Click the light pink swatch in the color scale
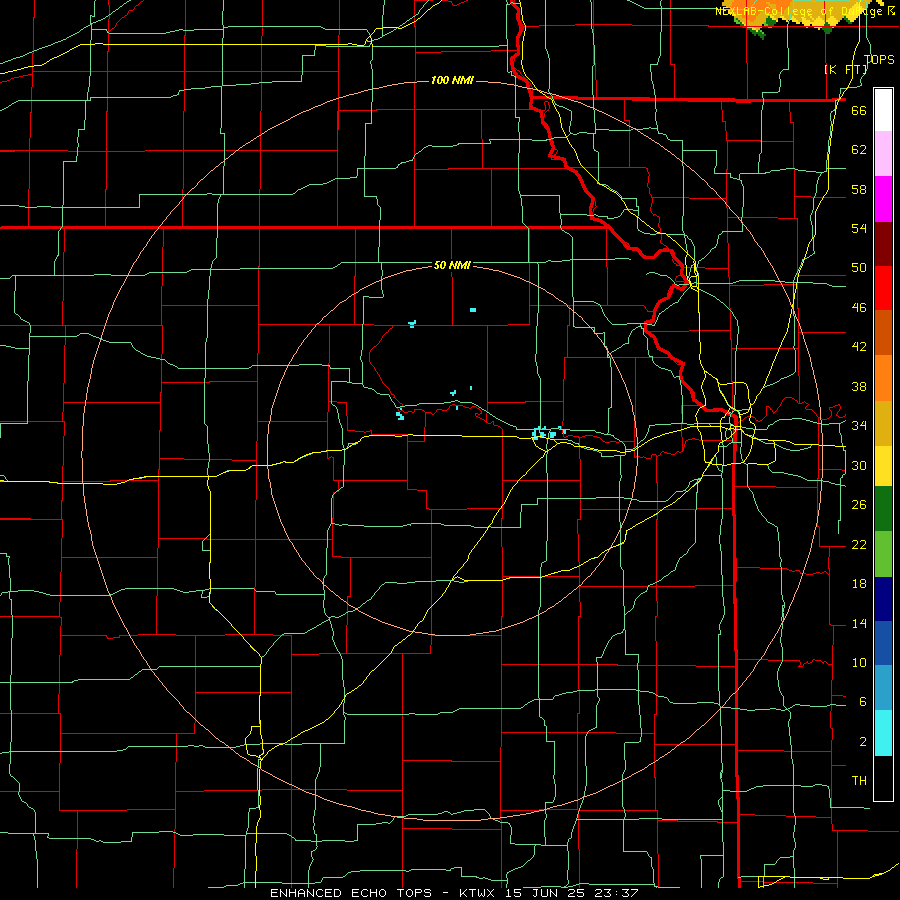Viewport: 900px width, 900px height. 883,154
